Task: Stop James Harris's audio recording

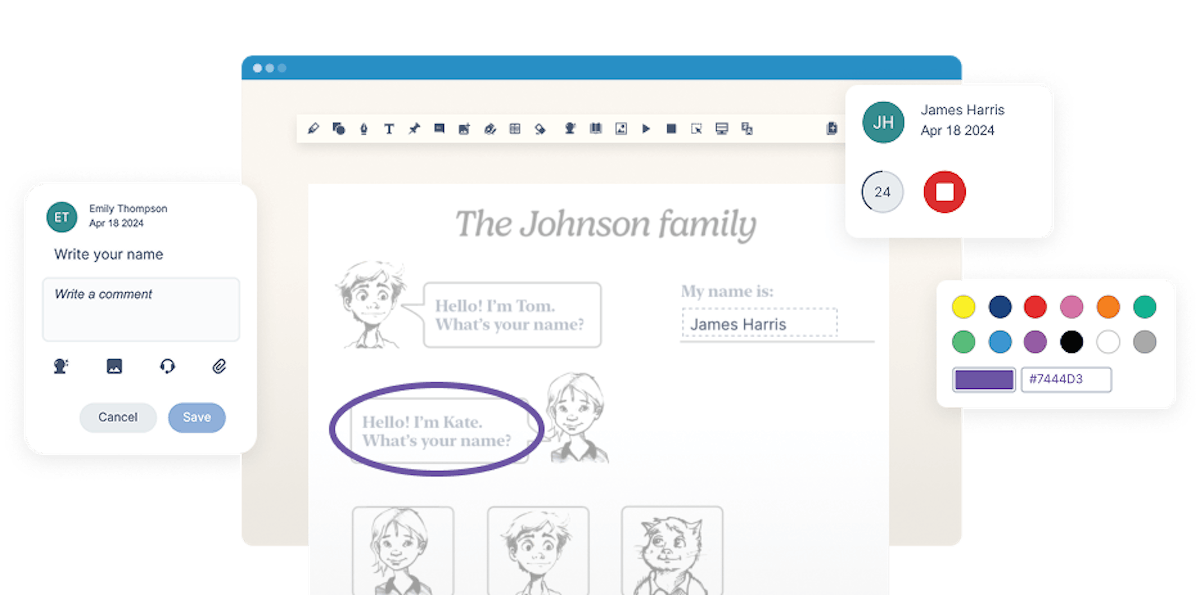Action: pos(944,190)
